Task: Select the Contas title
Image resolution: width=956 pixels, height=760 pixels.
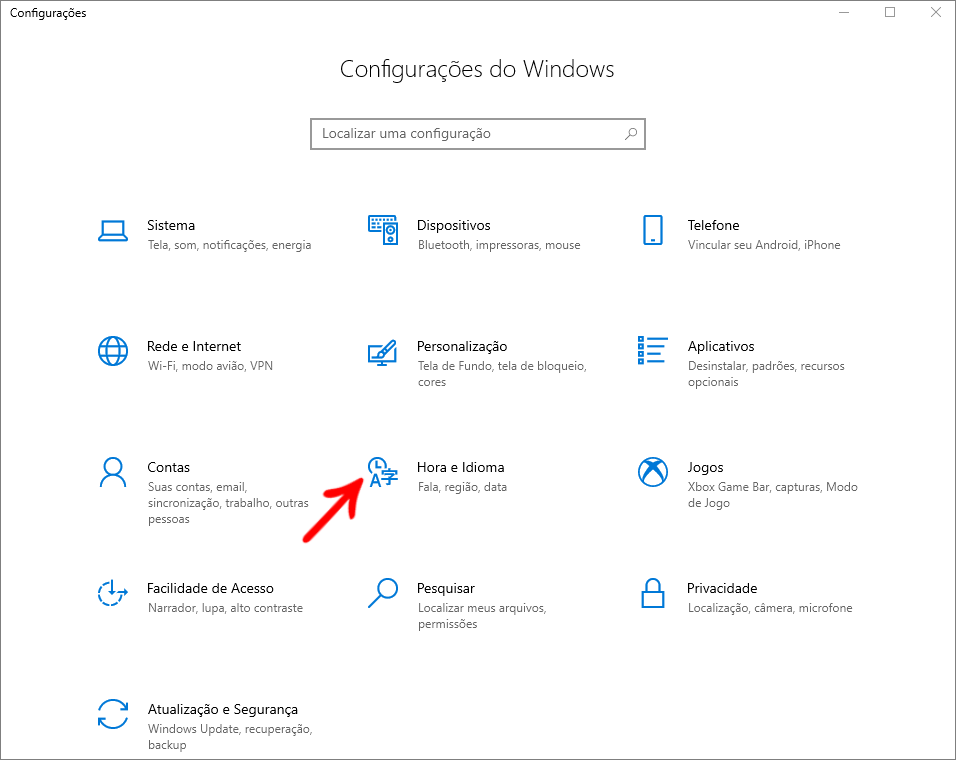Action: [x=168, y=467]
